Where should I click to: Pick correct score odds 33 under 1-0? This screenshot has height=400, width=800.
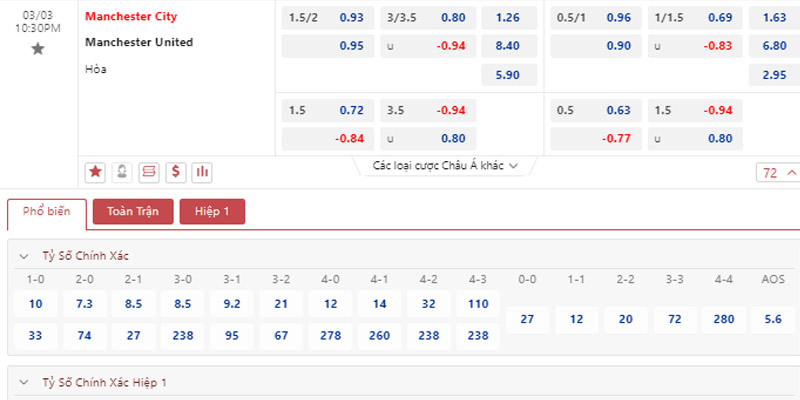(x=36, y=336)
